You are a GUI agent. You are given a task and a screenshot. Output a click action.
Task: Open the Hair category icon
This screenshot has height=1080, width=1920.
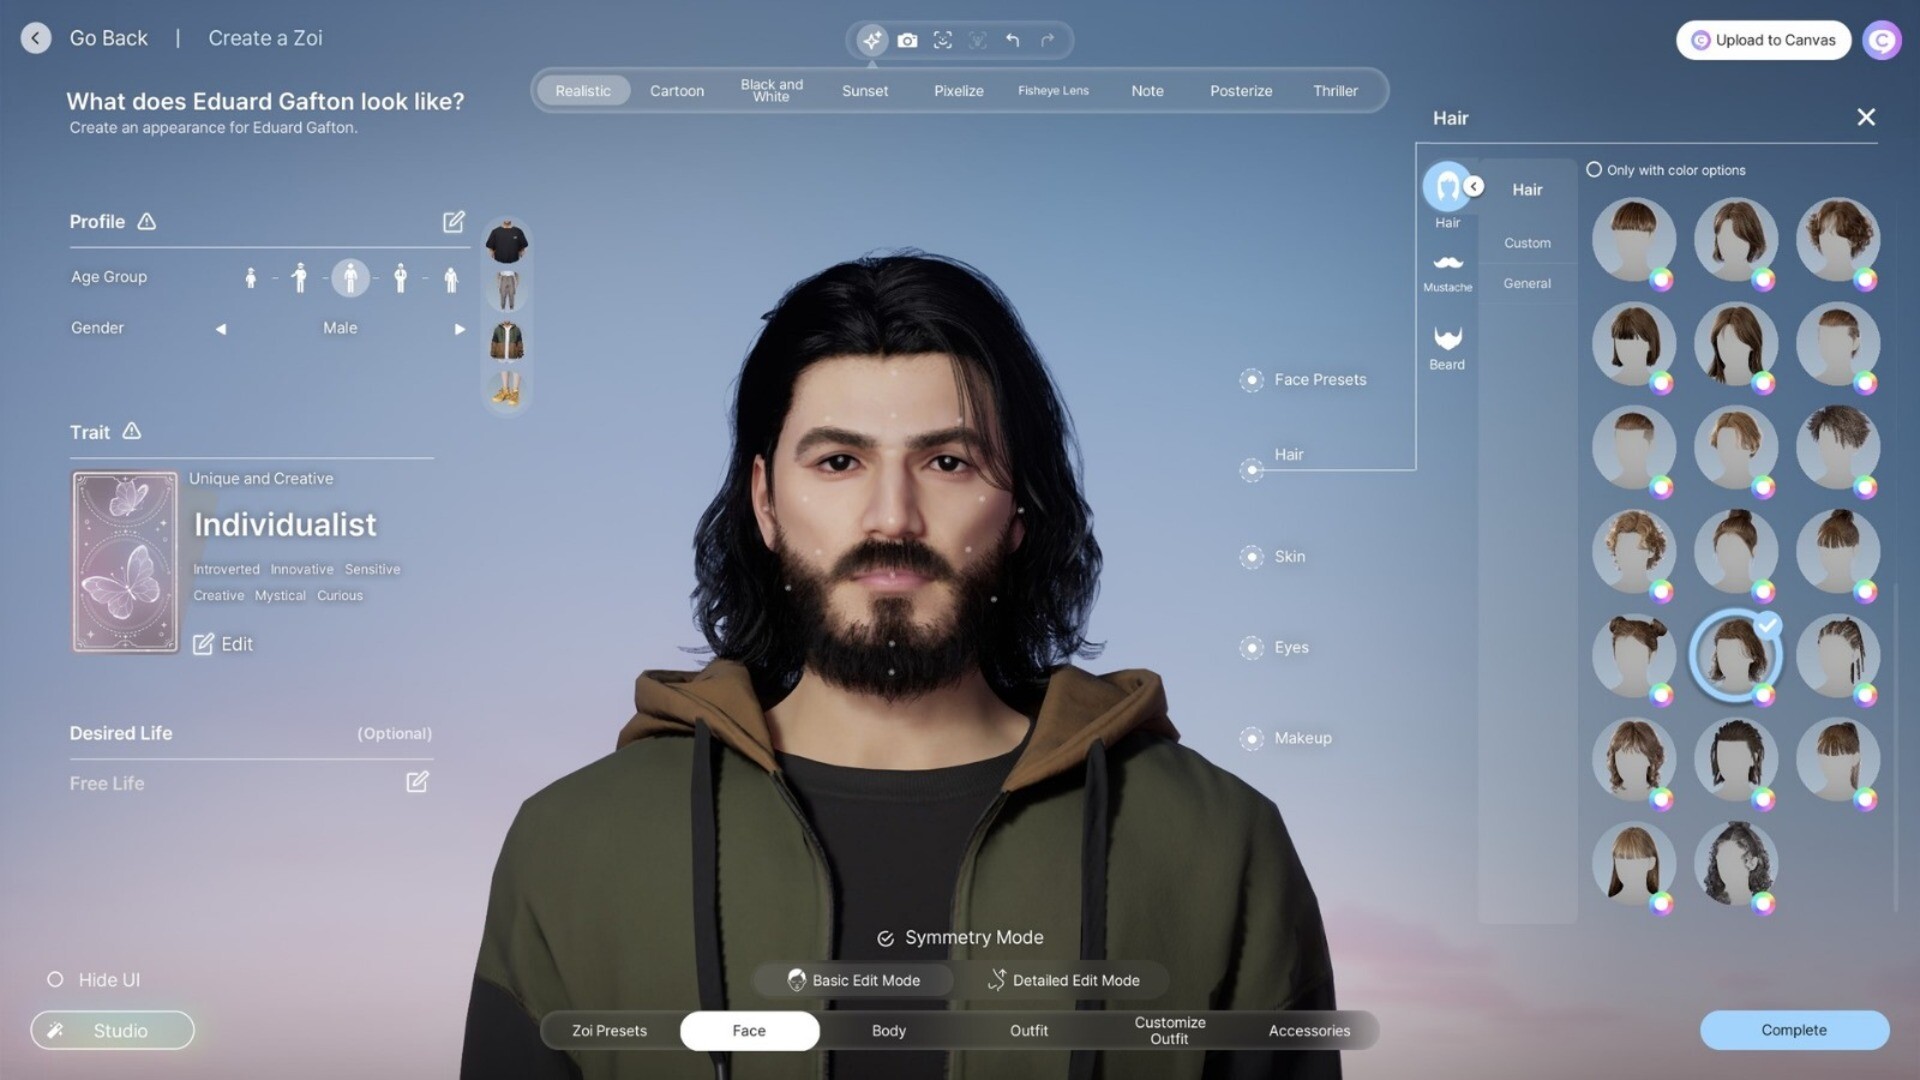coord(1447,186)
